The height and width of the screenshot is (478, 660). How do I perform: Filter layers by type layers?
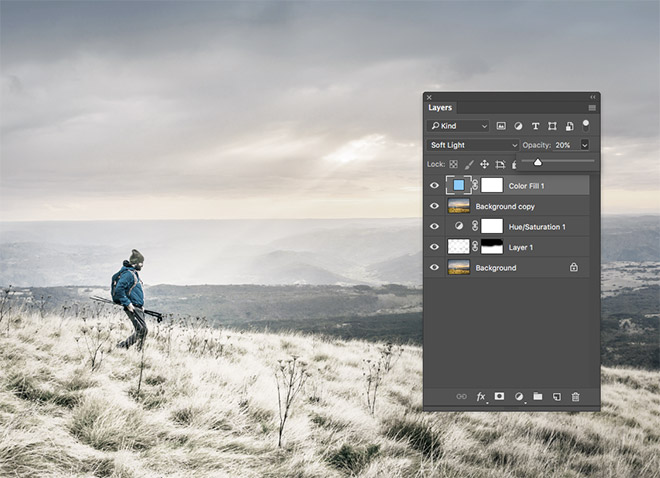[x=535, y=126]
